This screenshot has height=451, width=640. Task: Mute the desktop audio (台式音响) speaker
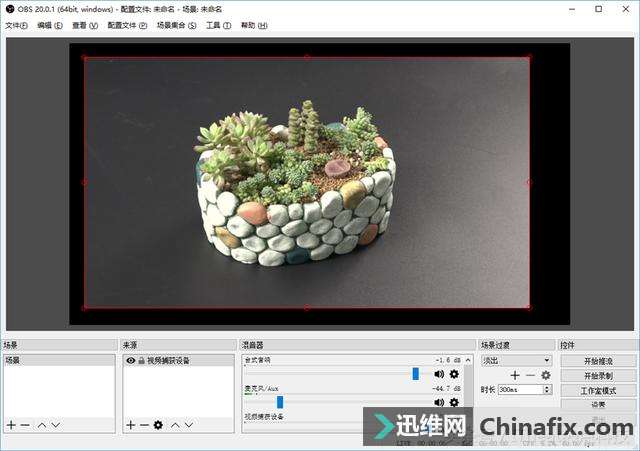439,374
